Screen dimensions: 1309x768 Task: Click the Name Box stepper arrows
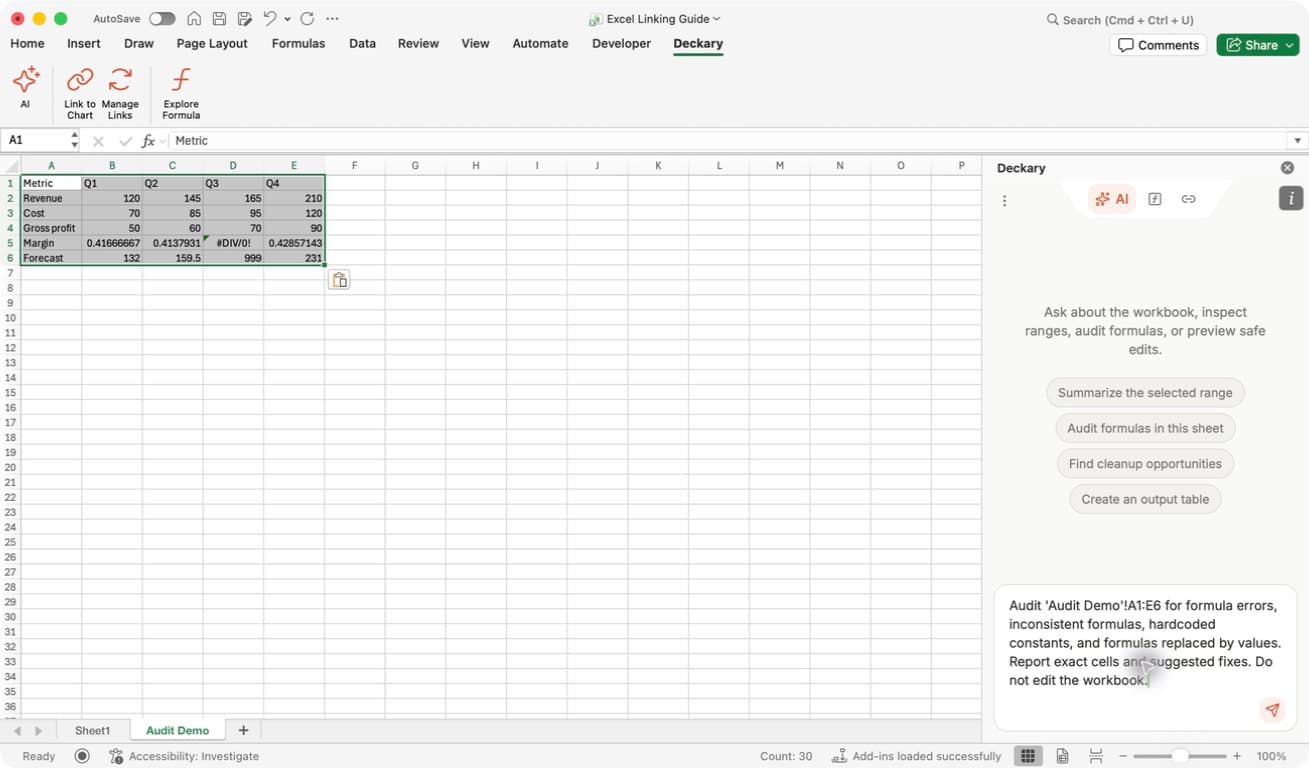click(74, 141)
